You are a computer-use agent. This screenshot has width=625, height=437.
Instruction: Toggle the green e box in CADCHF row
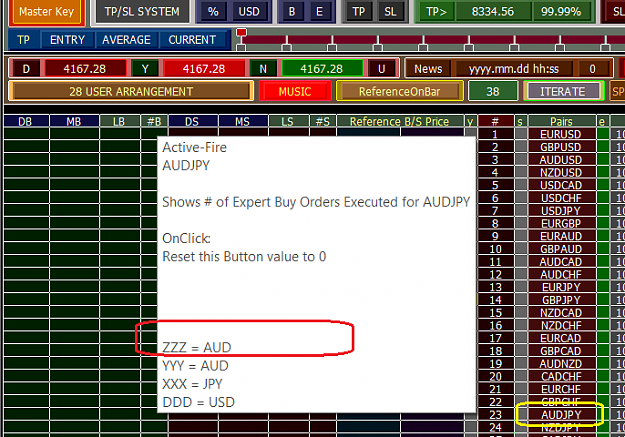pyautogui.click(x=603, y=376)
